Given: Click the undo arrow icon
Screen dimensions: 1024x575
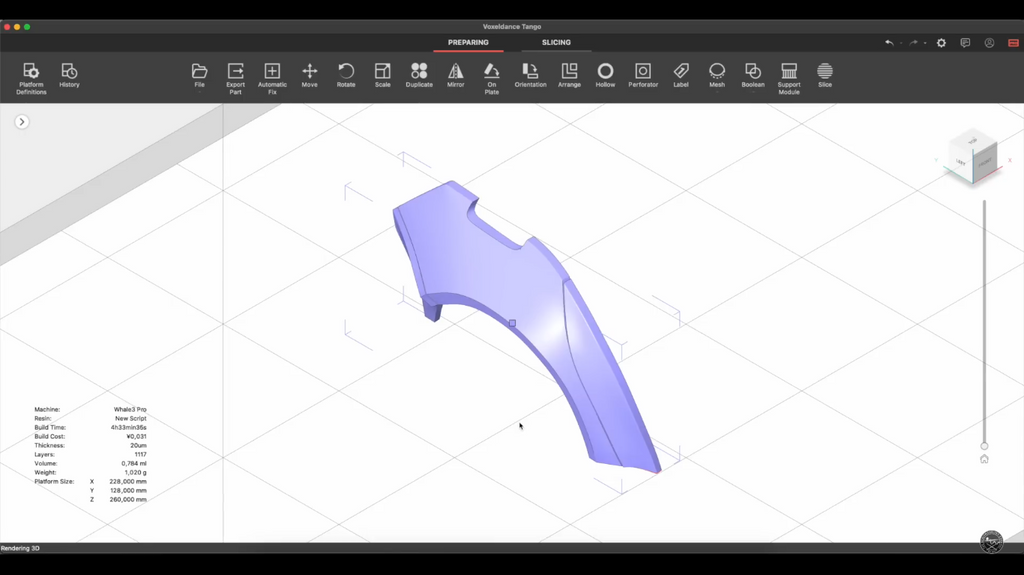Looking at the screenshot, I should click(889, 42).
